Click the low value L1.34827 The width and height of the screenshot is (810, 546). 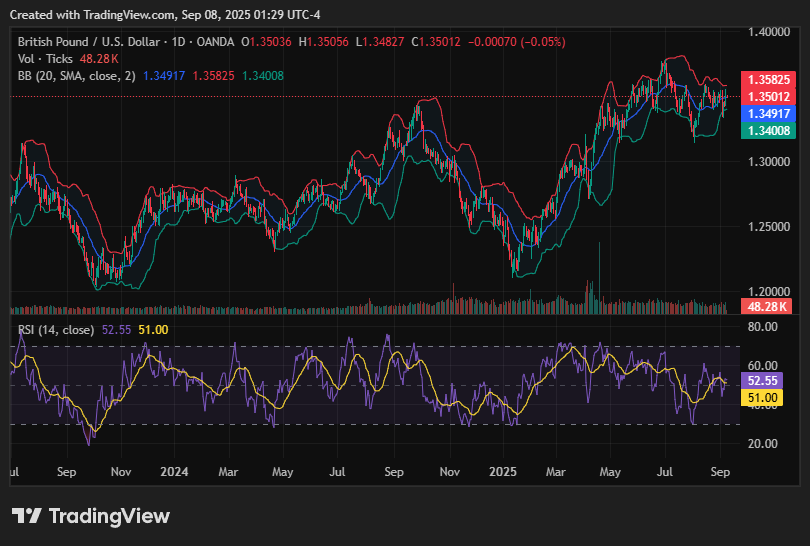[380, 42]
